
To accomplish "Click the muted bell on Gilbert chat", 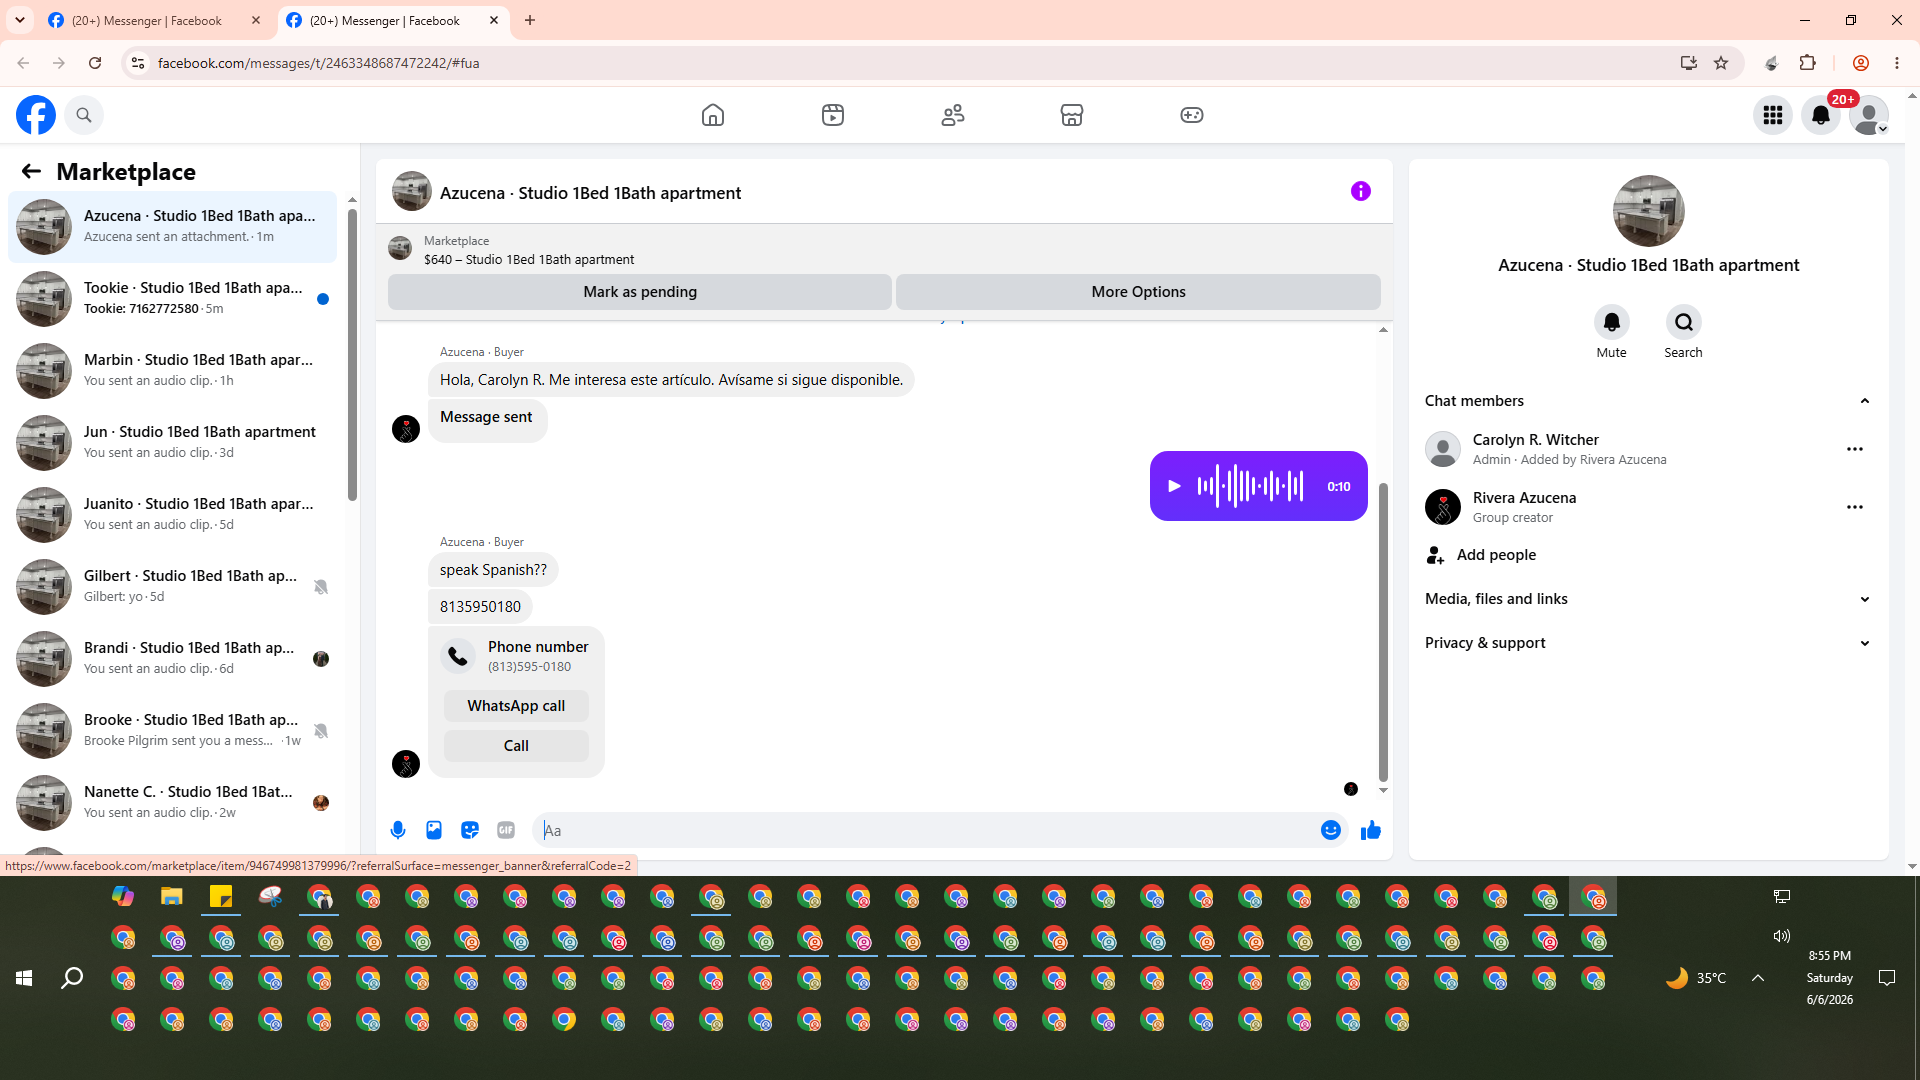I will click(321, 587).
